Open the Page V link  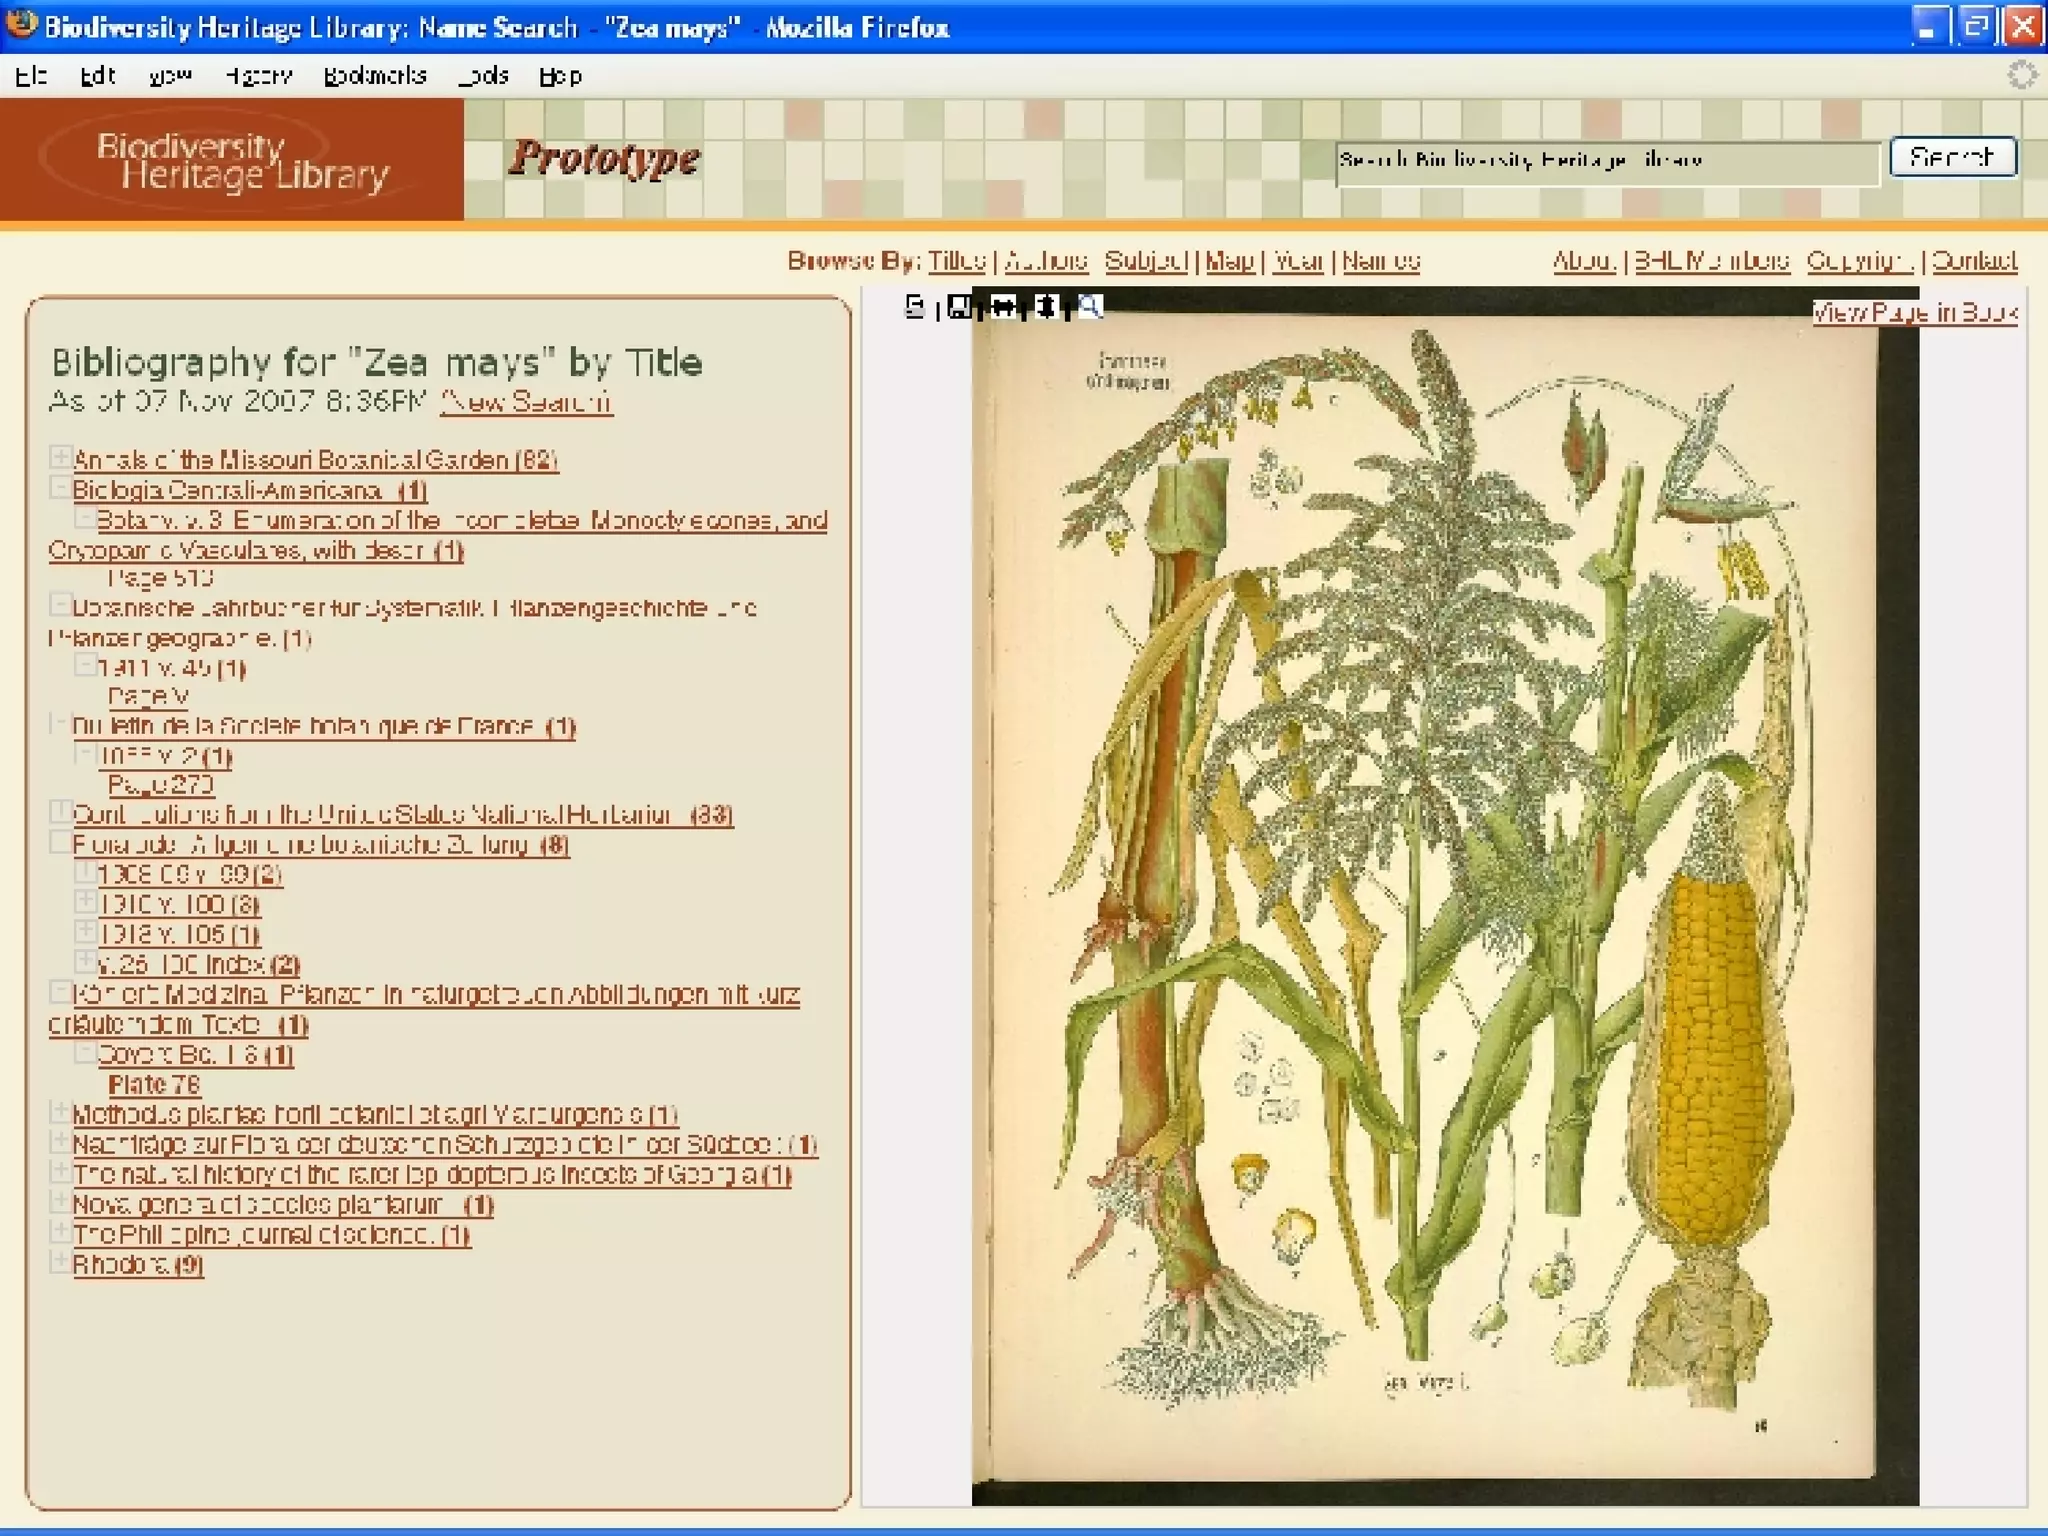click(x=148, y=696)
